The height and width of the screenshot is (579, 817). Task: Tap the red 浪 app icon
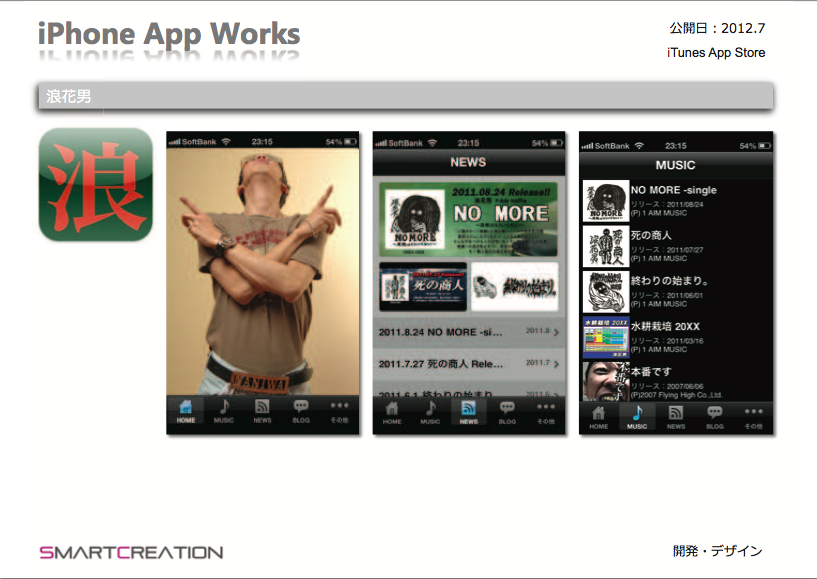coord(96,184)
